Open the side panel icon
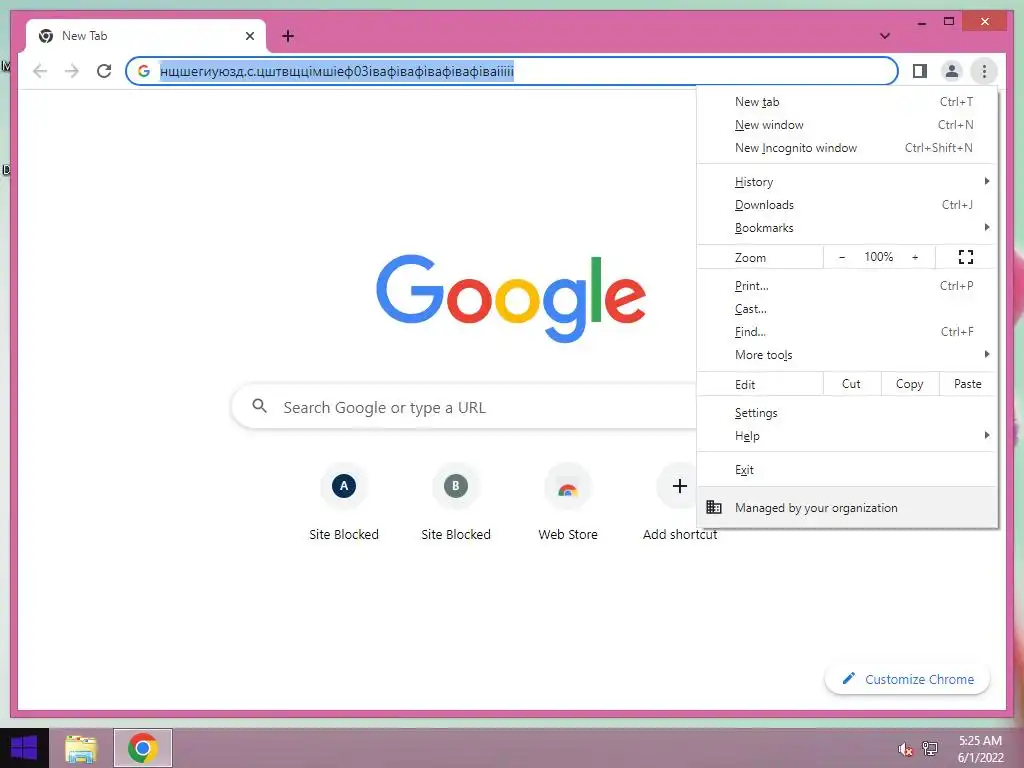This screenshot has height=768, width=1024. click(x=920, y=71)
